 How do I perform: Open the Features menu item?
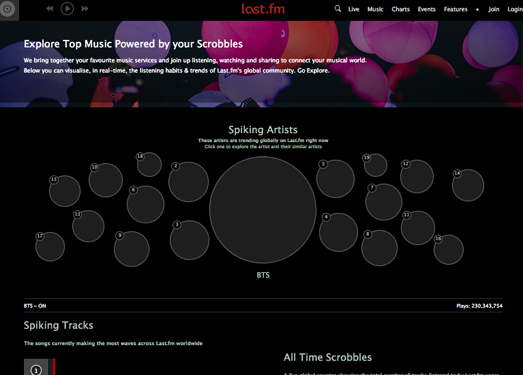[455, 9]
